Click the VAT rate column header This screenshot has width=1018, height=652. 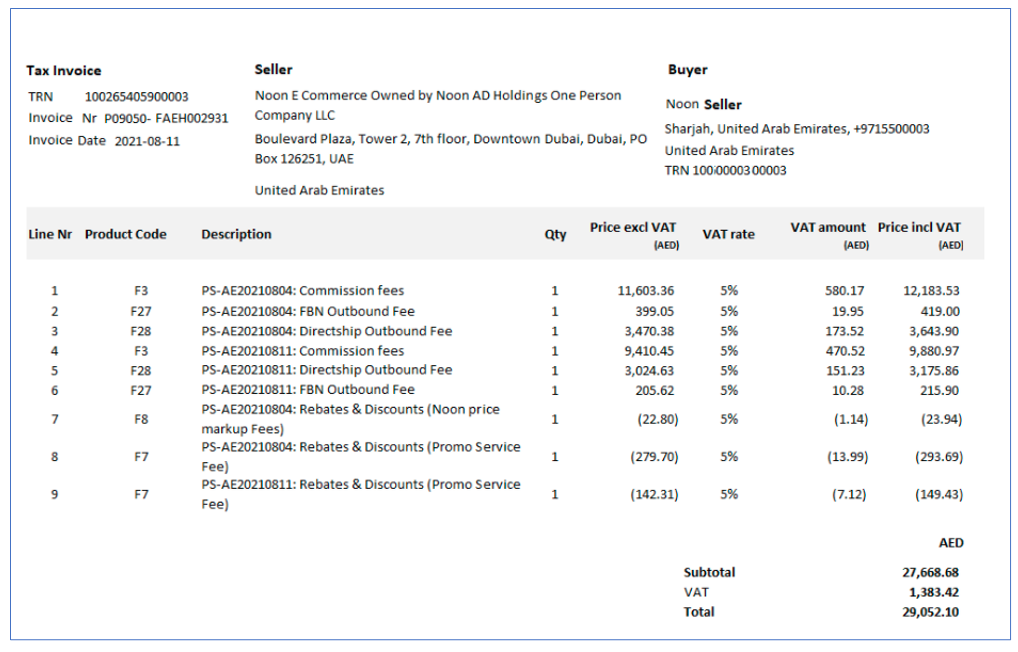pos(728,234)
